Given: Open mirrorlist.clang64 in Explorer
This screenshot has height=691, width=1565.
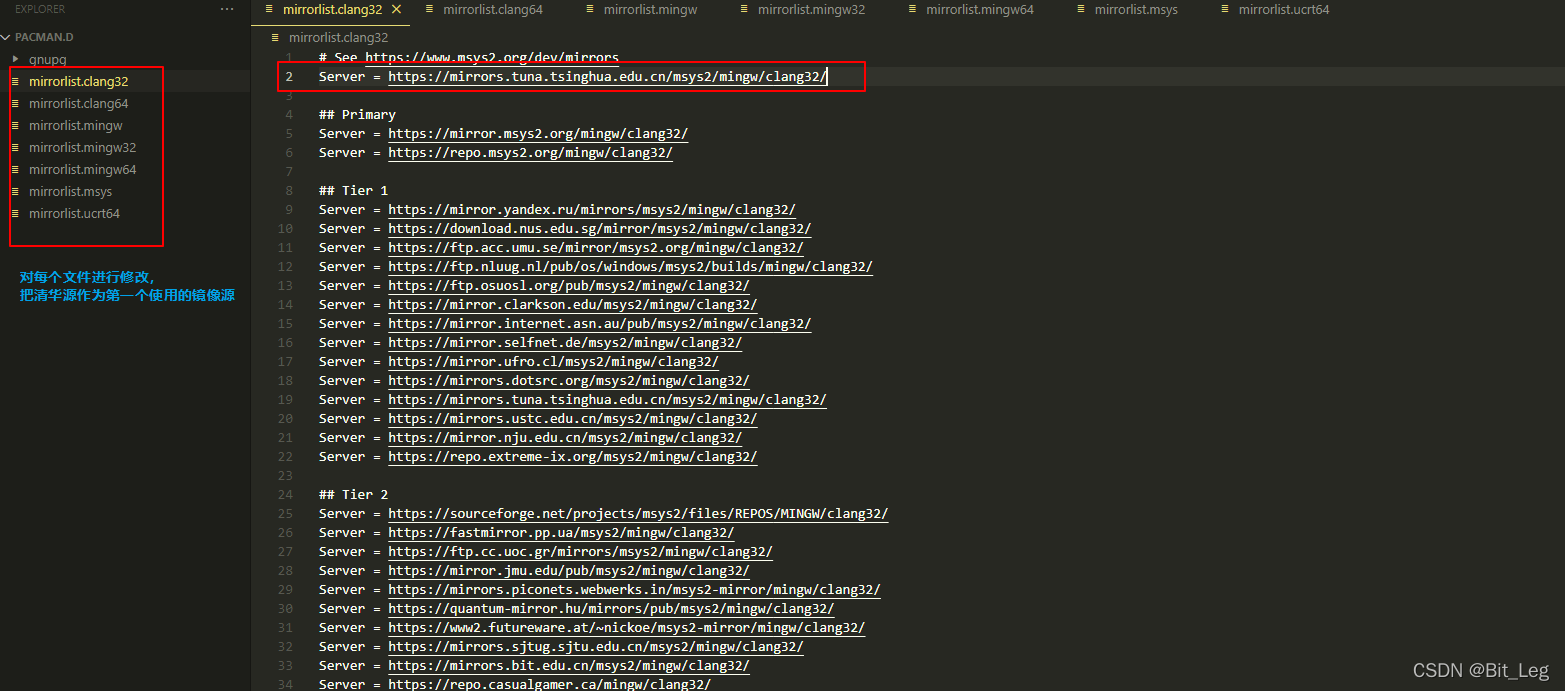Looking at the screenshot, I should 78,103.
